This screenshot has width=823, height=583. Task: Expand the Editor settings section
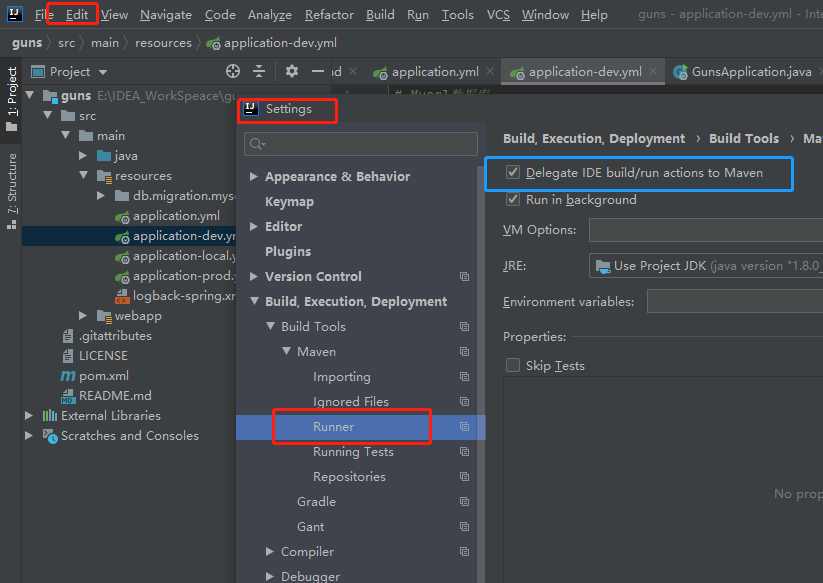[254, 226]
